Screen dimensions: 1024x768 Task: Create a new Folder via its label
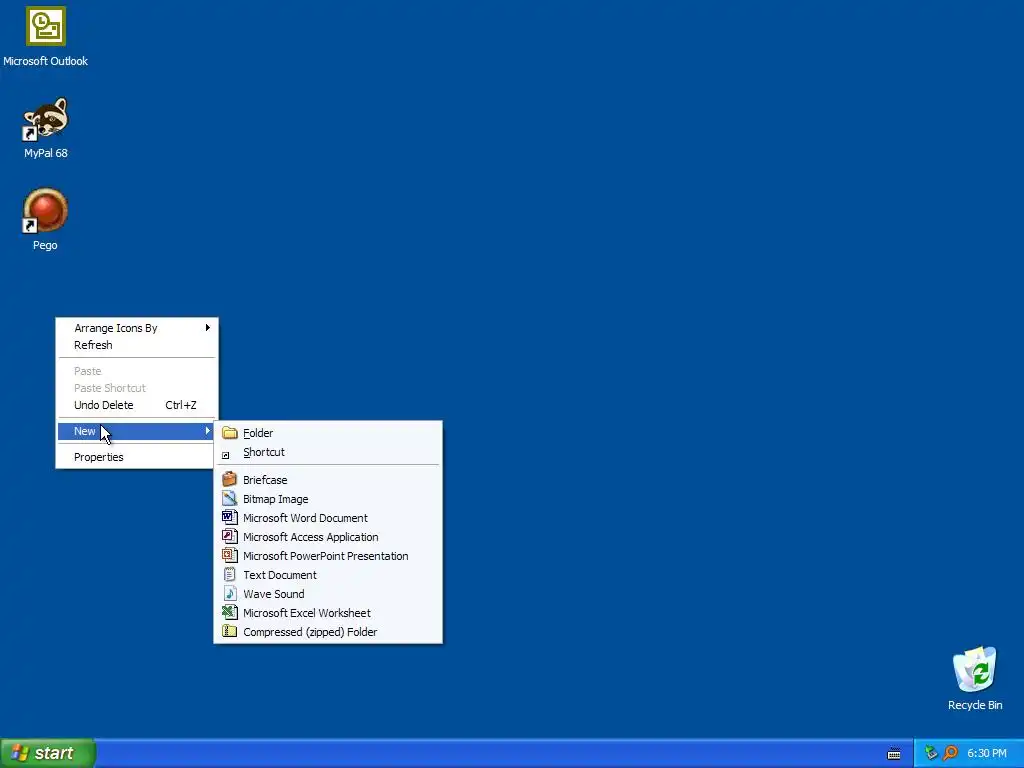pyautogui.click(x=258, y=433)
